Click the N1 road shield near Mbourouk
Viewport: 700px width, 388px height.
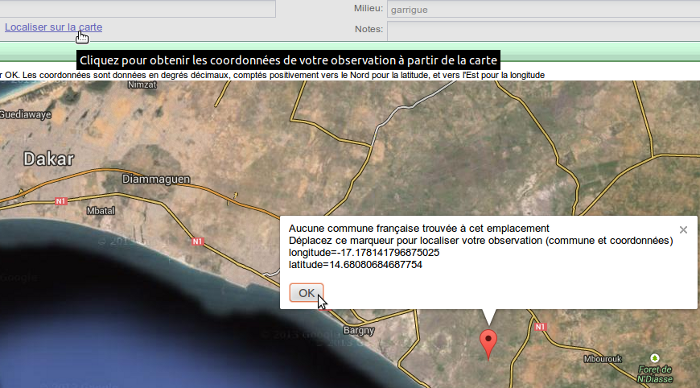[x=540, y=327]
